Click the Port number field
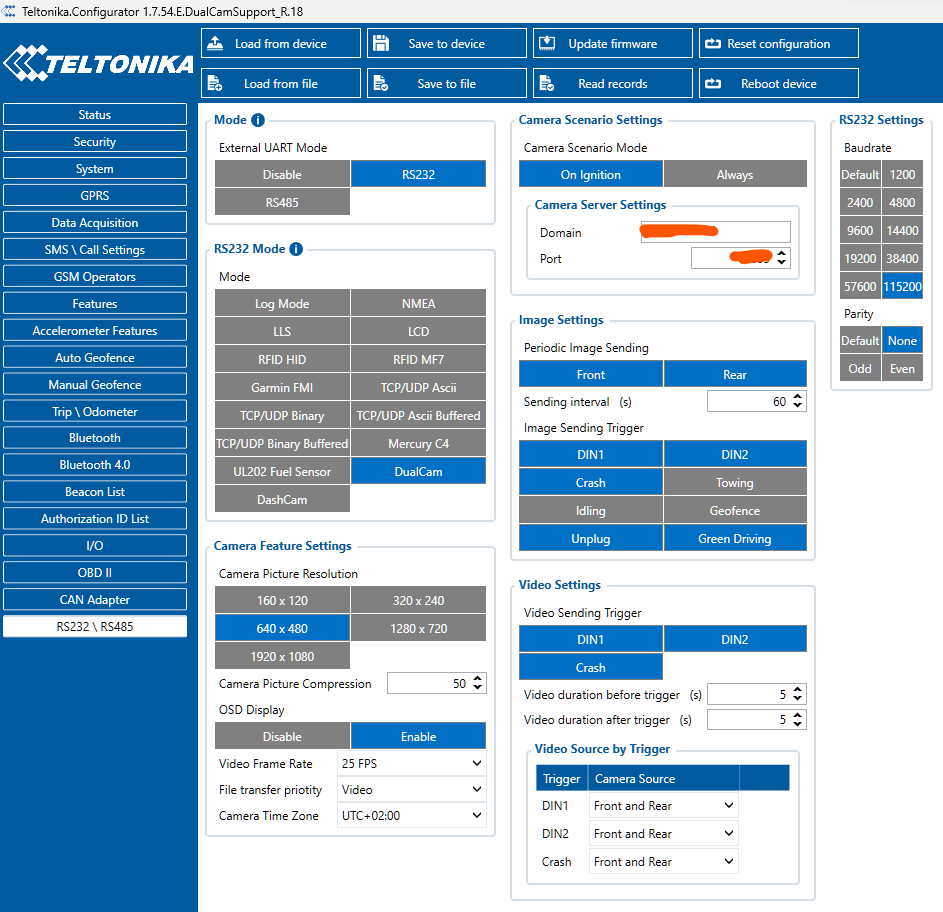 coord(740,258)
